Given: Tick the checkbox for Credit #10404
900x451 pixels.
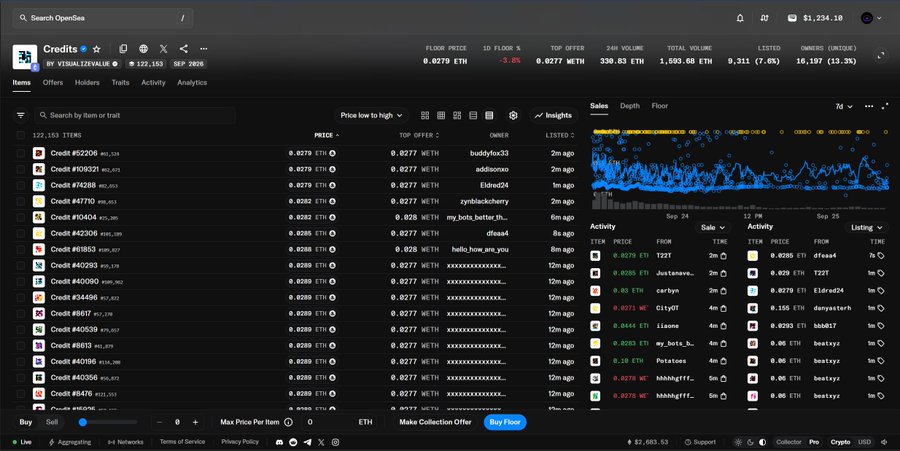Looking at the screenshot, I should tap(21, 217).
